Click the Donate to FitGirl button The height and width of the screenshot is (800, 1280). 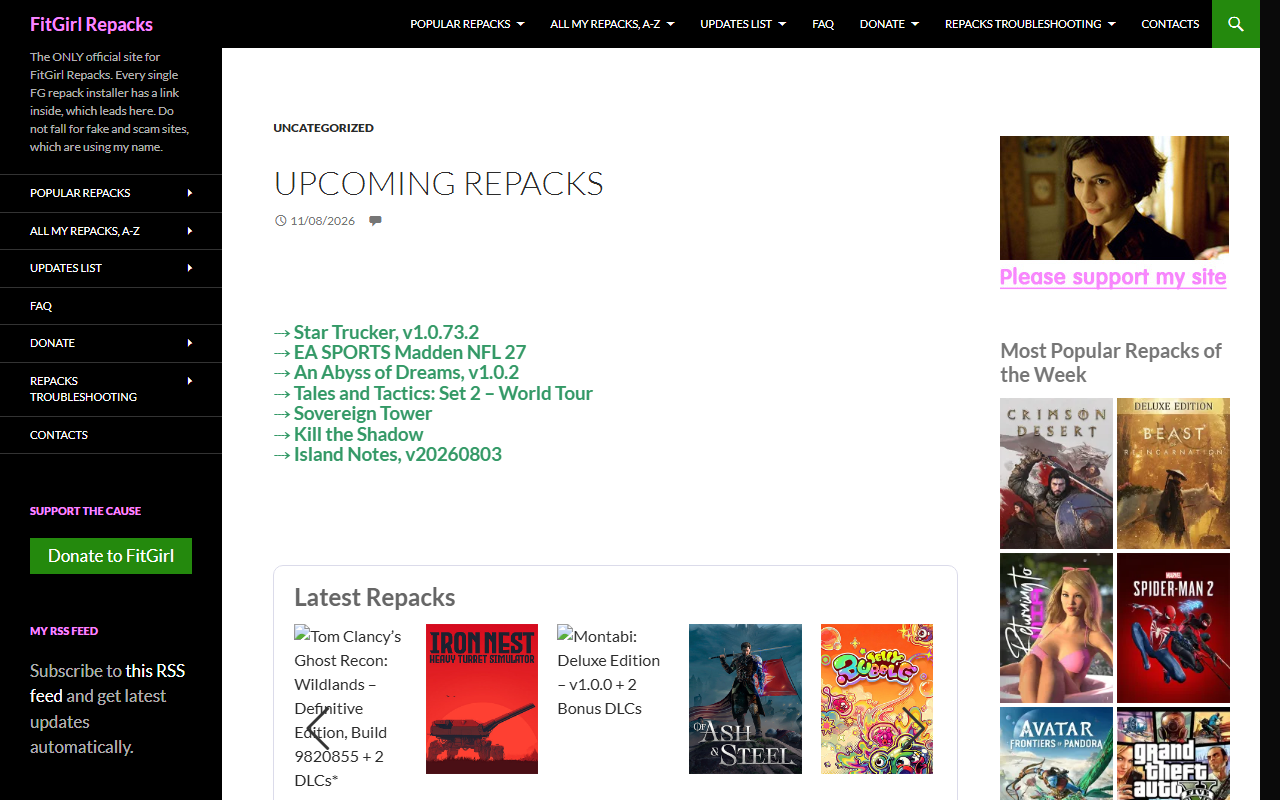point(111,556)
